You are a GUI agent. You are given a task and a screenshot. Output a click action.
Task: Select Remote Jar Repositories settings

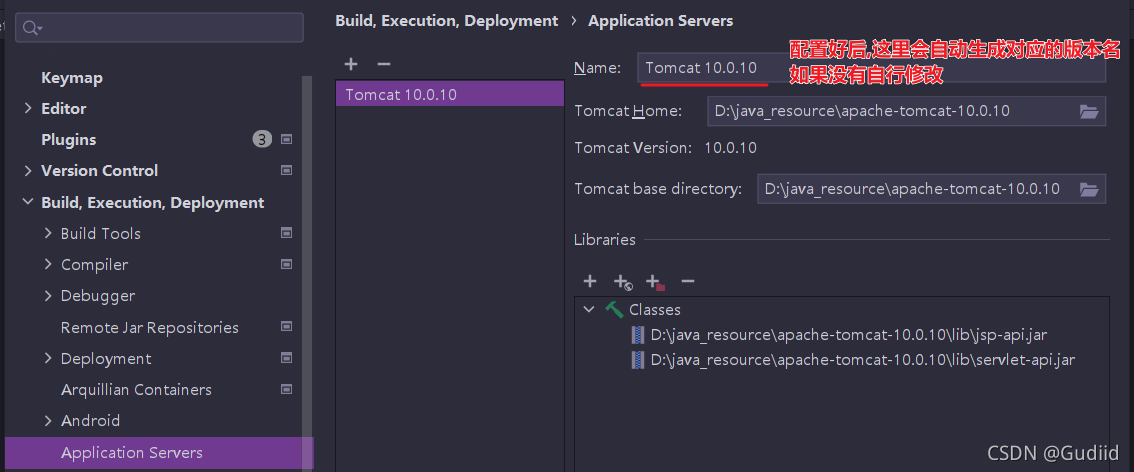pos(150,327)
